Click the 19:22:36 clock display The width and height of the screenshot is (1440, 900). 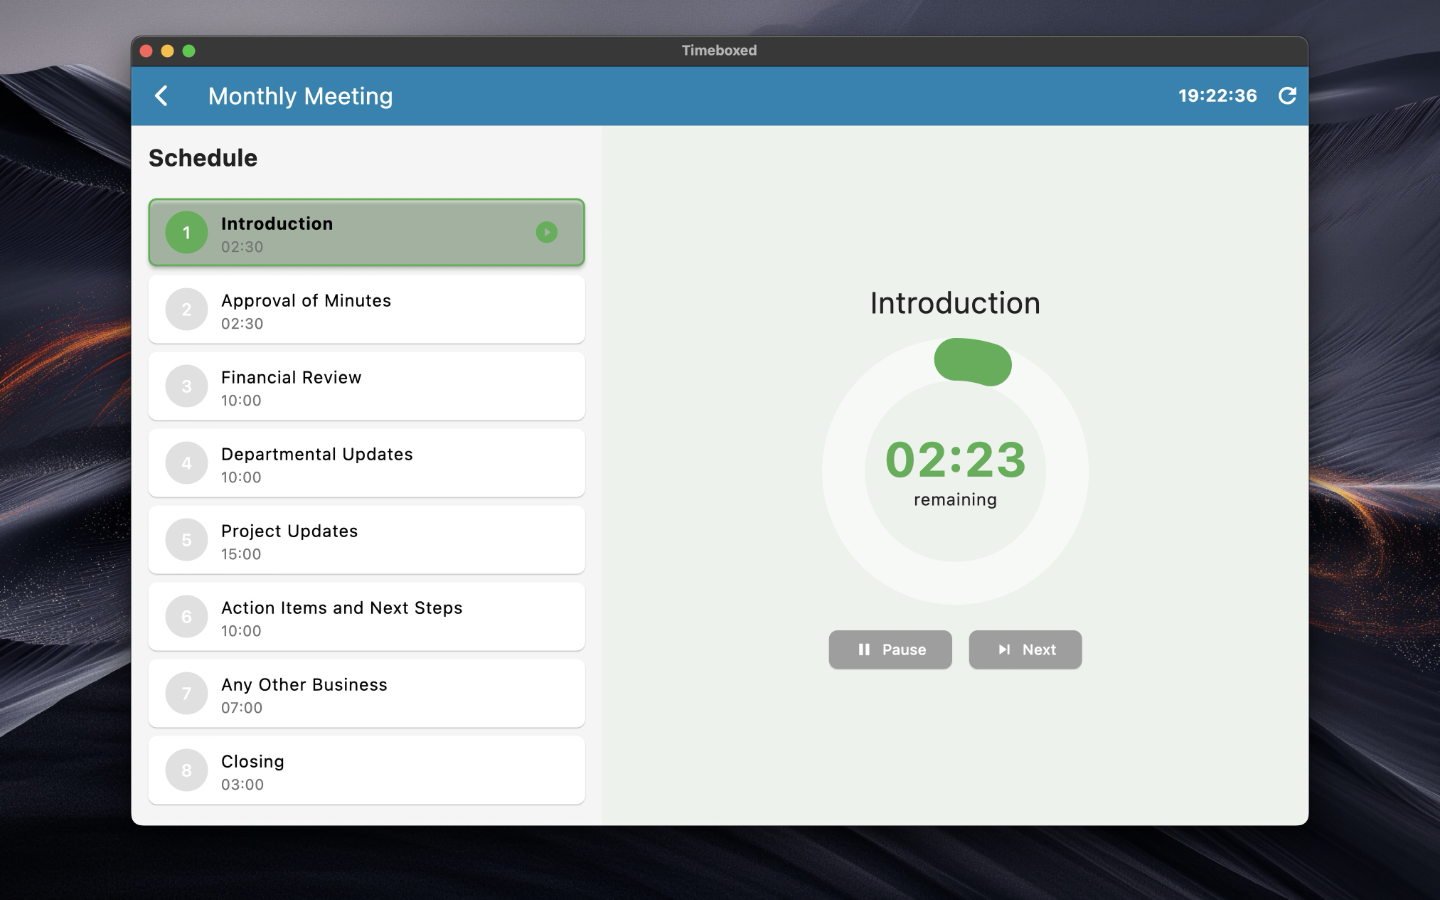tap(1217, 96)
